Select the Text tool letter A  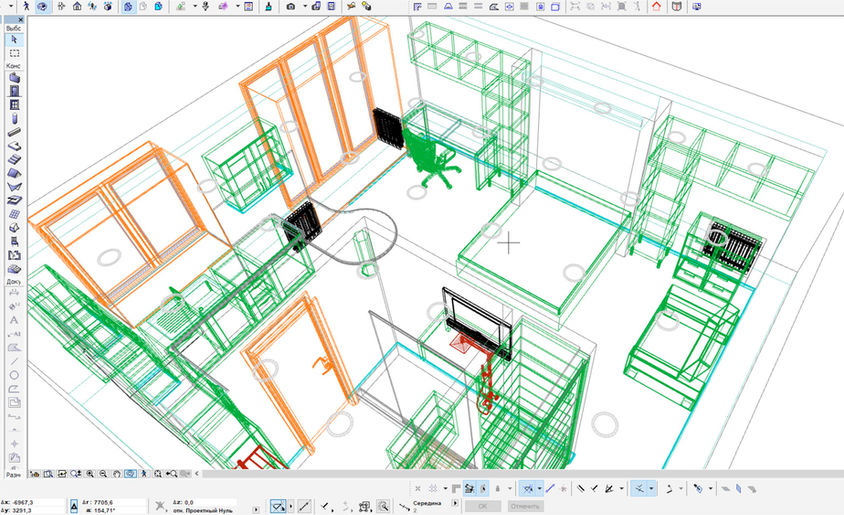14,320
